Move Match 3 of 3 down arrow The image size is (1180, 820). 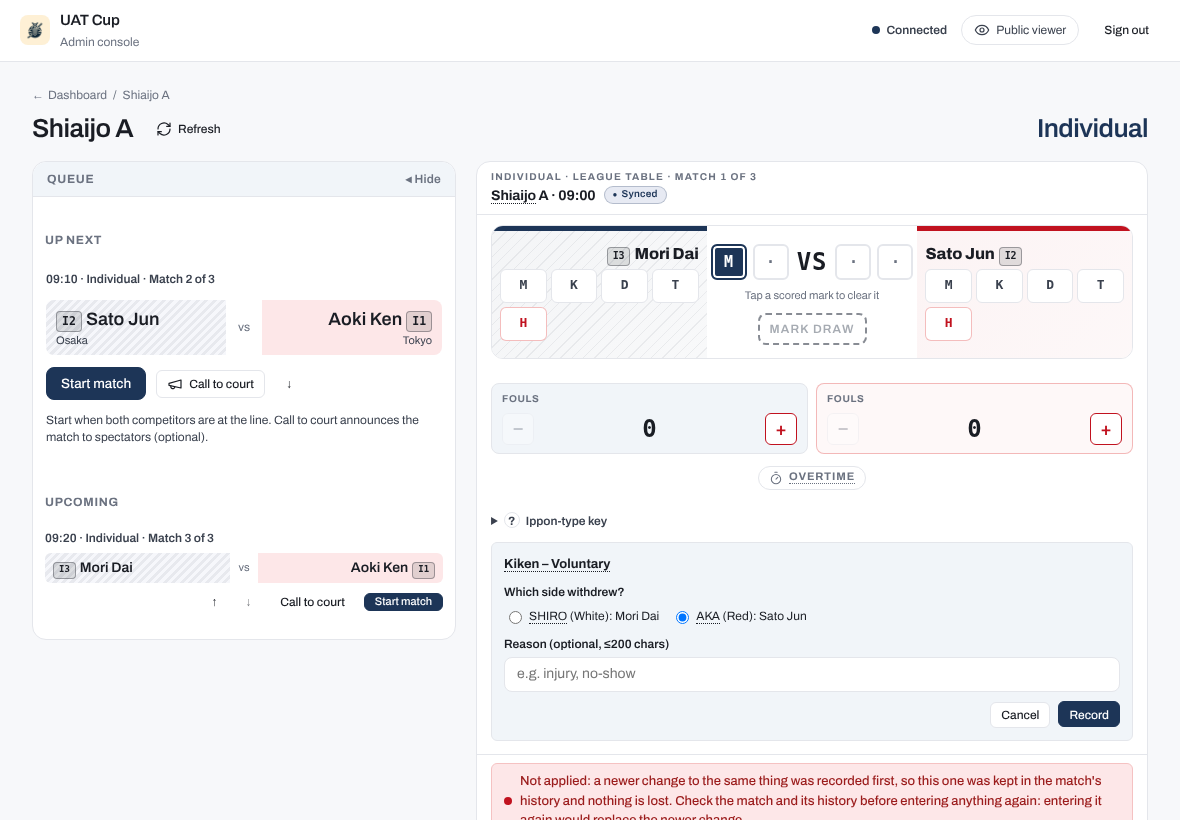(248, 602)
